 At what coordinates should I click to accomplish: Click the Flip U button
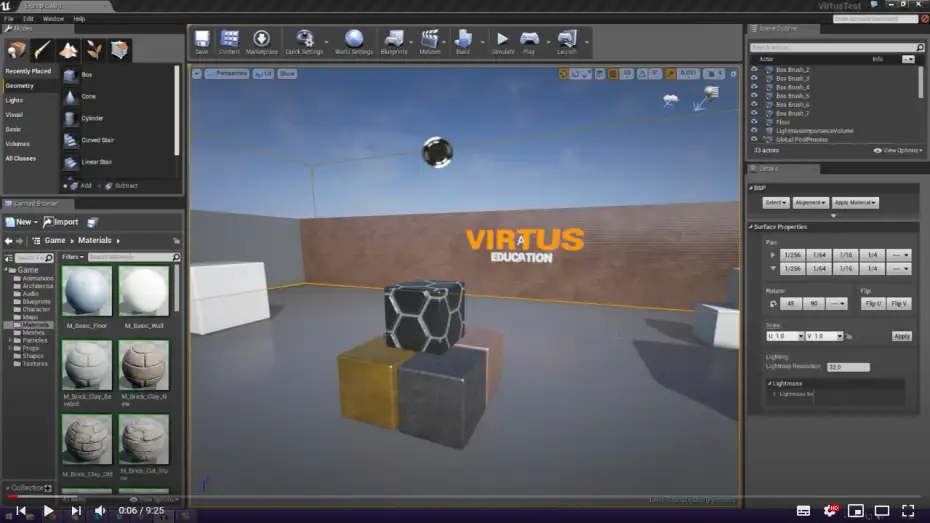point(873,304)
